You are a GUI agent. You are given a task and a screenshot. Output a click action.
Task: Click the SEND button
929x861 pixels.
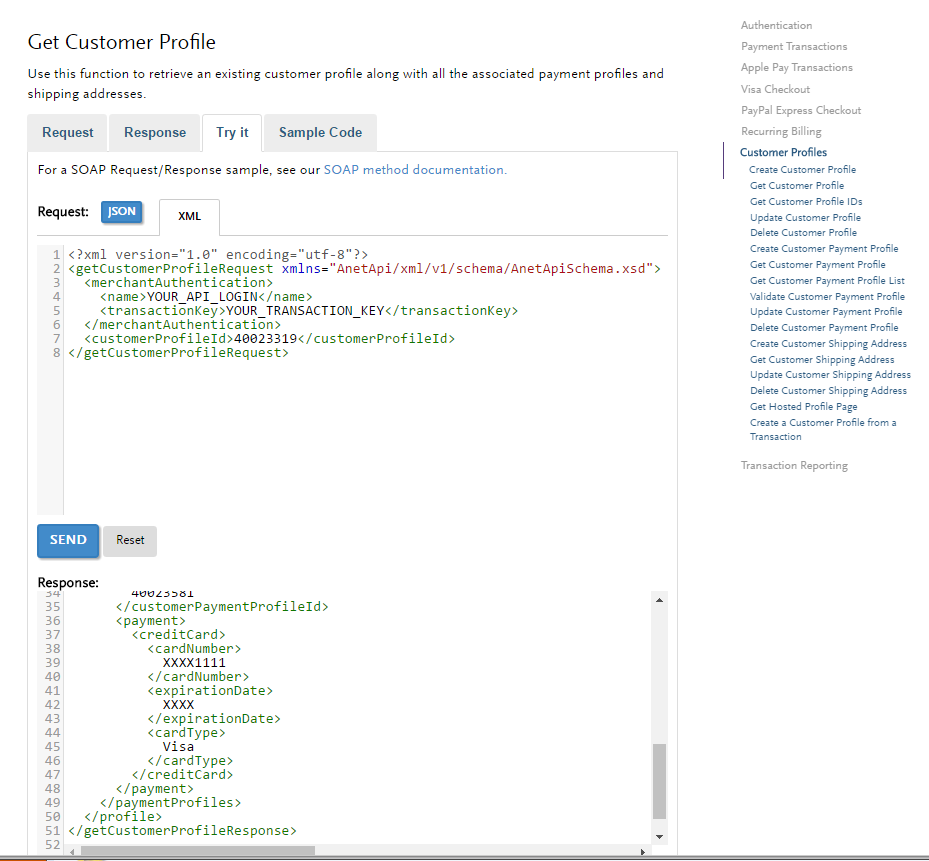[67, 540]
